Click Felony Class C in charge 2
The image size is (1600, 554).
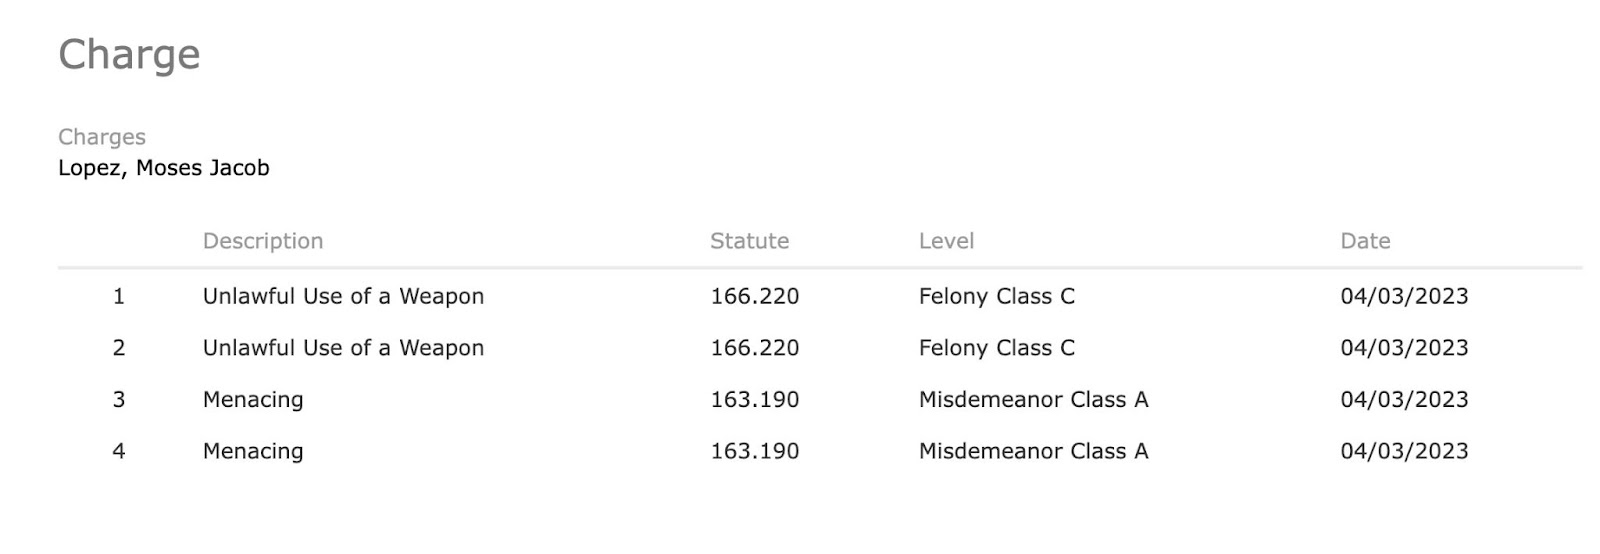point(997,348)
